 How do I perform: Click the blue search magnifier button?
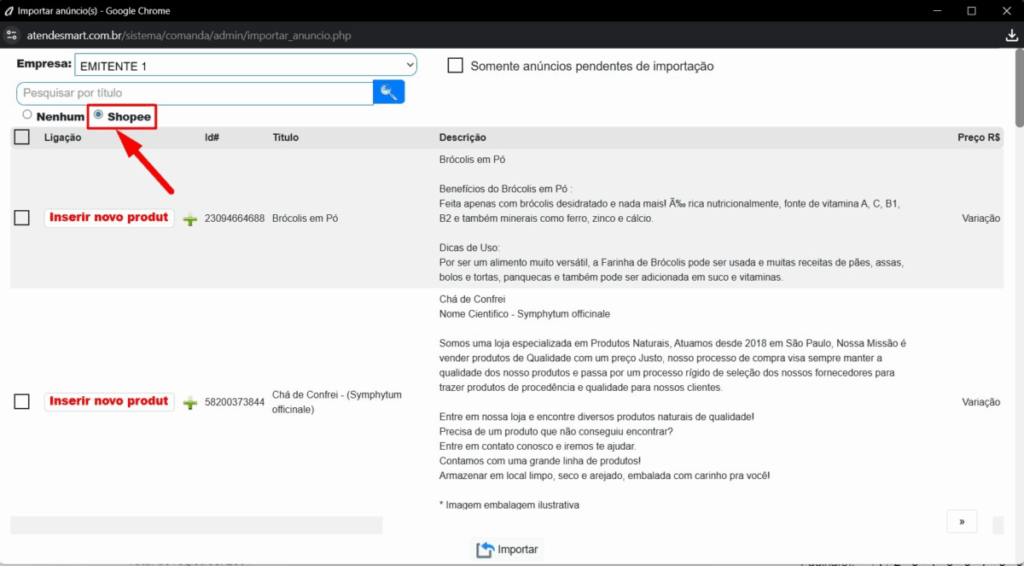[x=389, y=92]
